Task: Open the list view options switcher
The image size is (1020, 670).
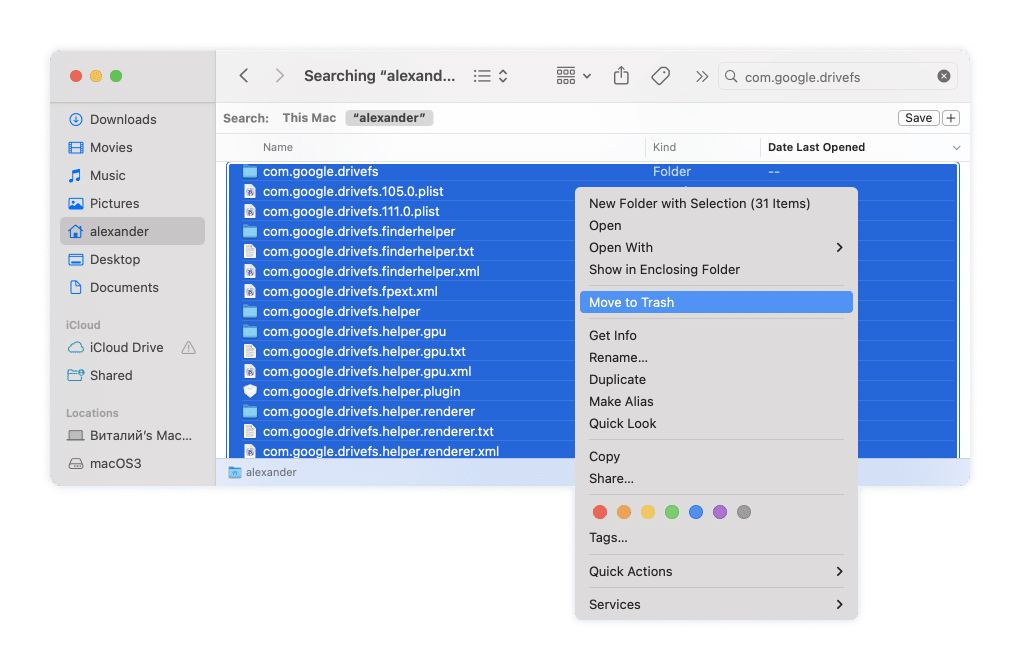Action: point(491,76)
